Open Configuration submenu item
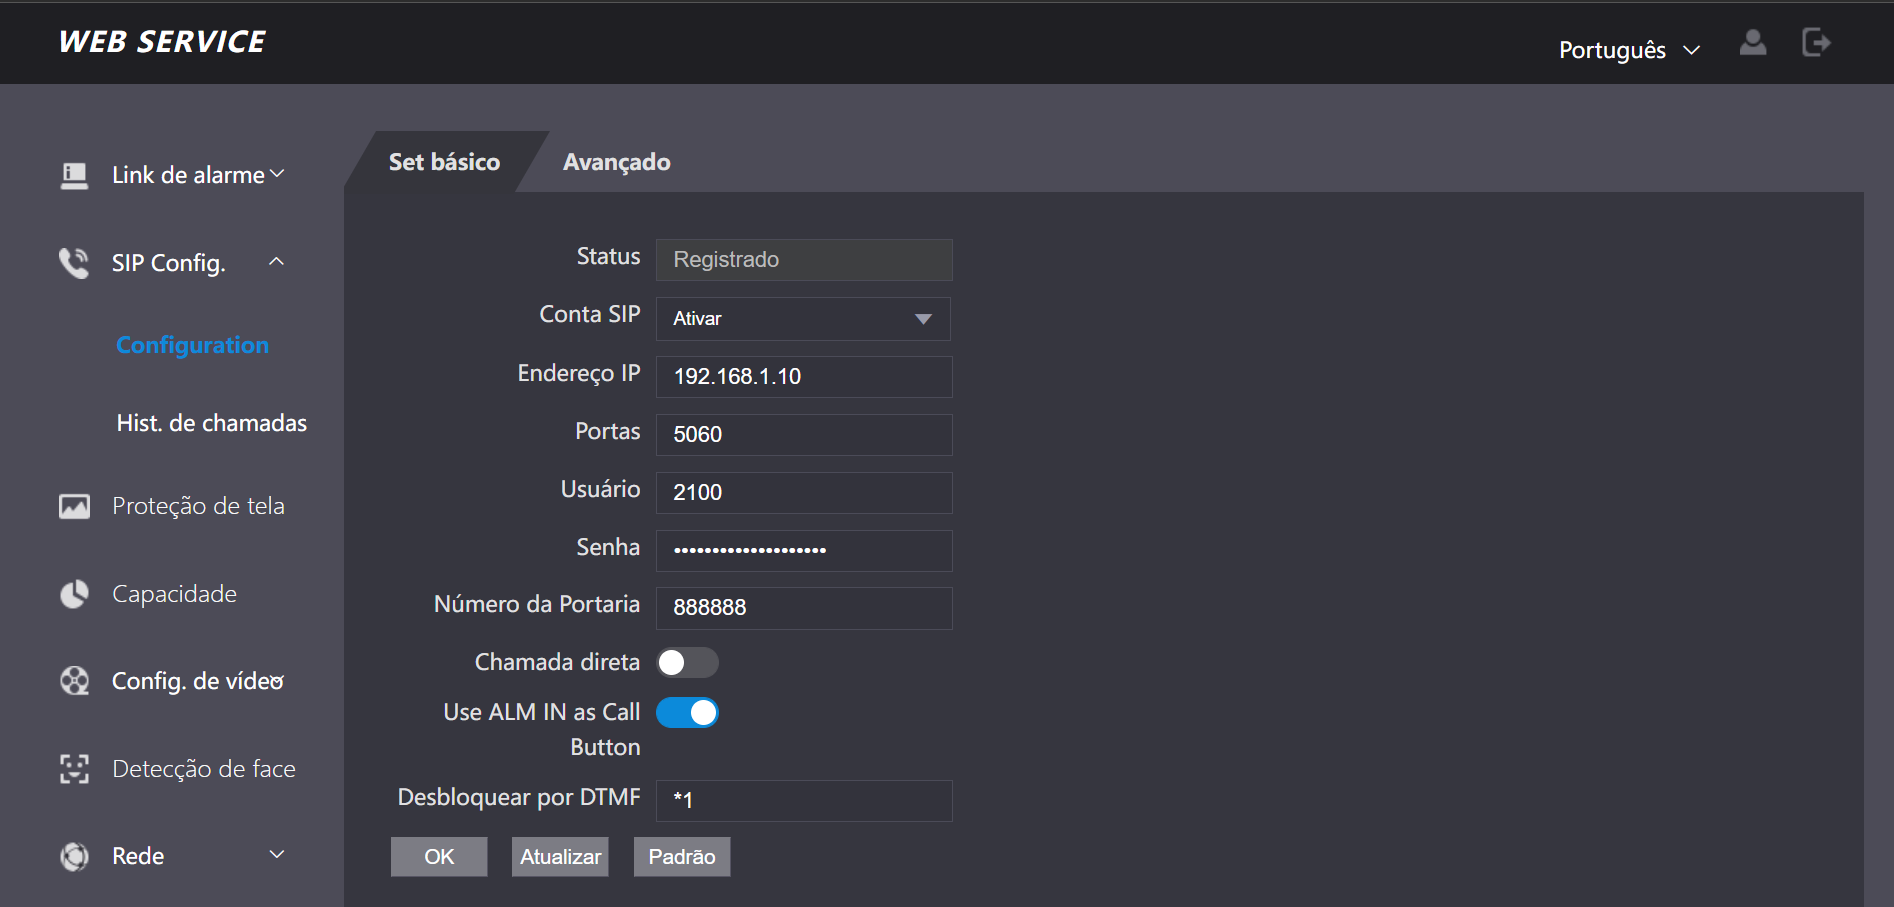 tap(192, 345)
